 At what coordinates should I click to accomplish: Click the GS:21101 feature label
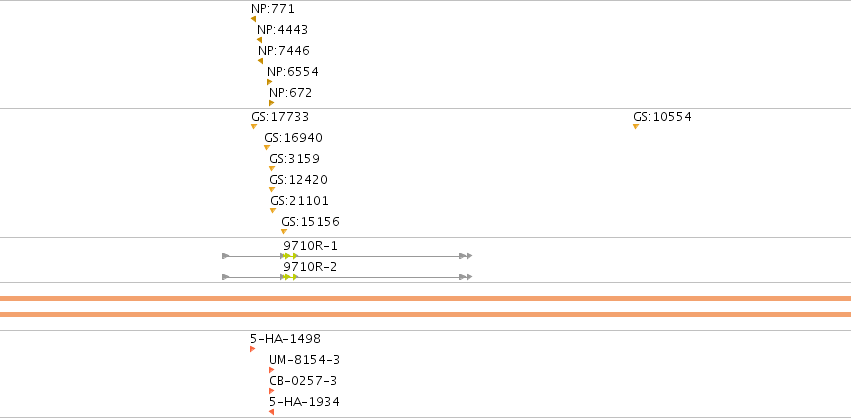coord(300,201)
